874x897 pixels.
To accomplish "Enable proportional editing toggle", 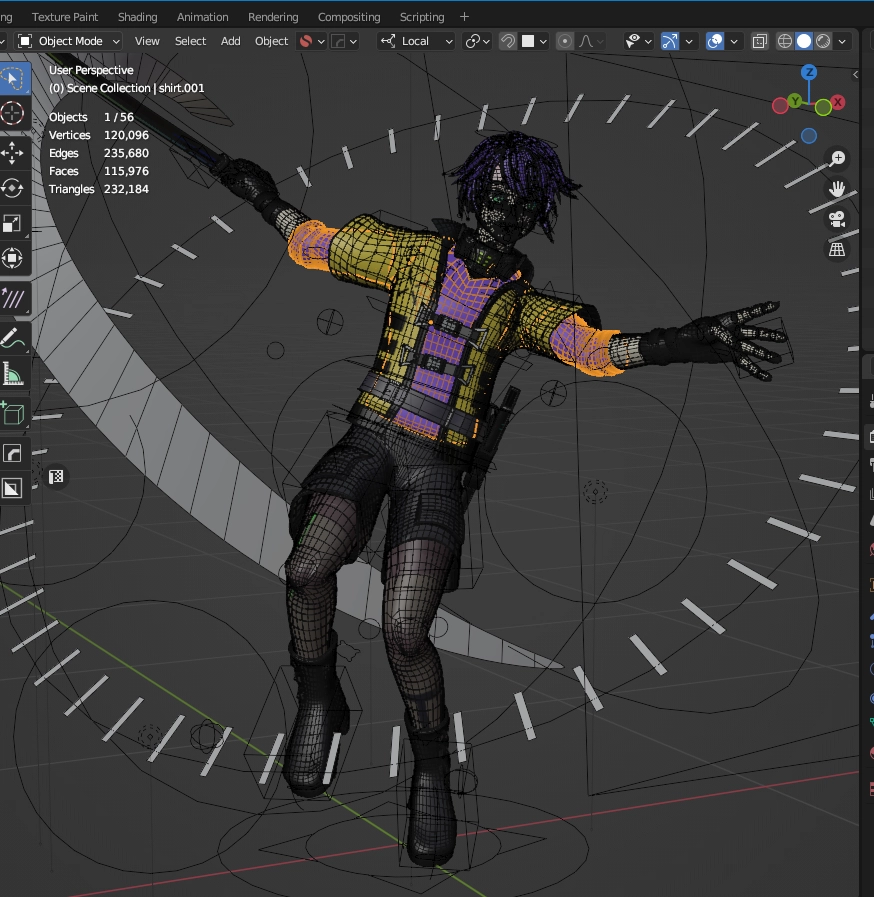I will [x=565, y=41].
